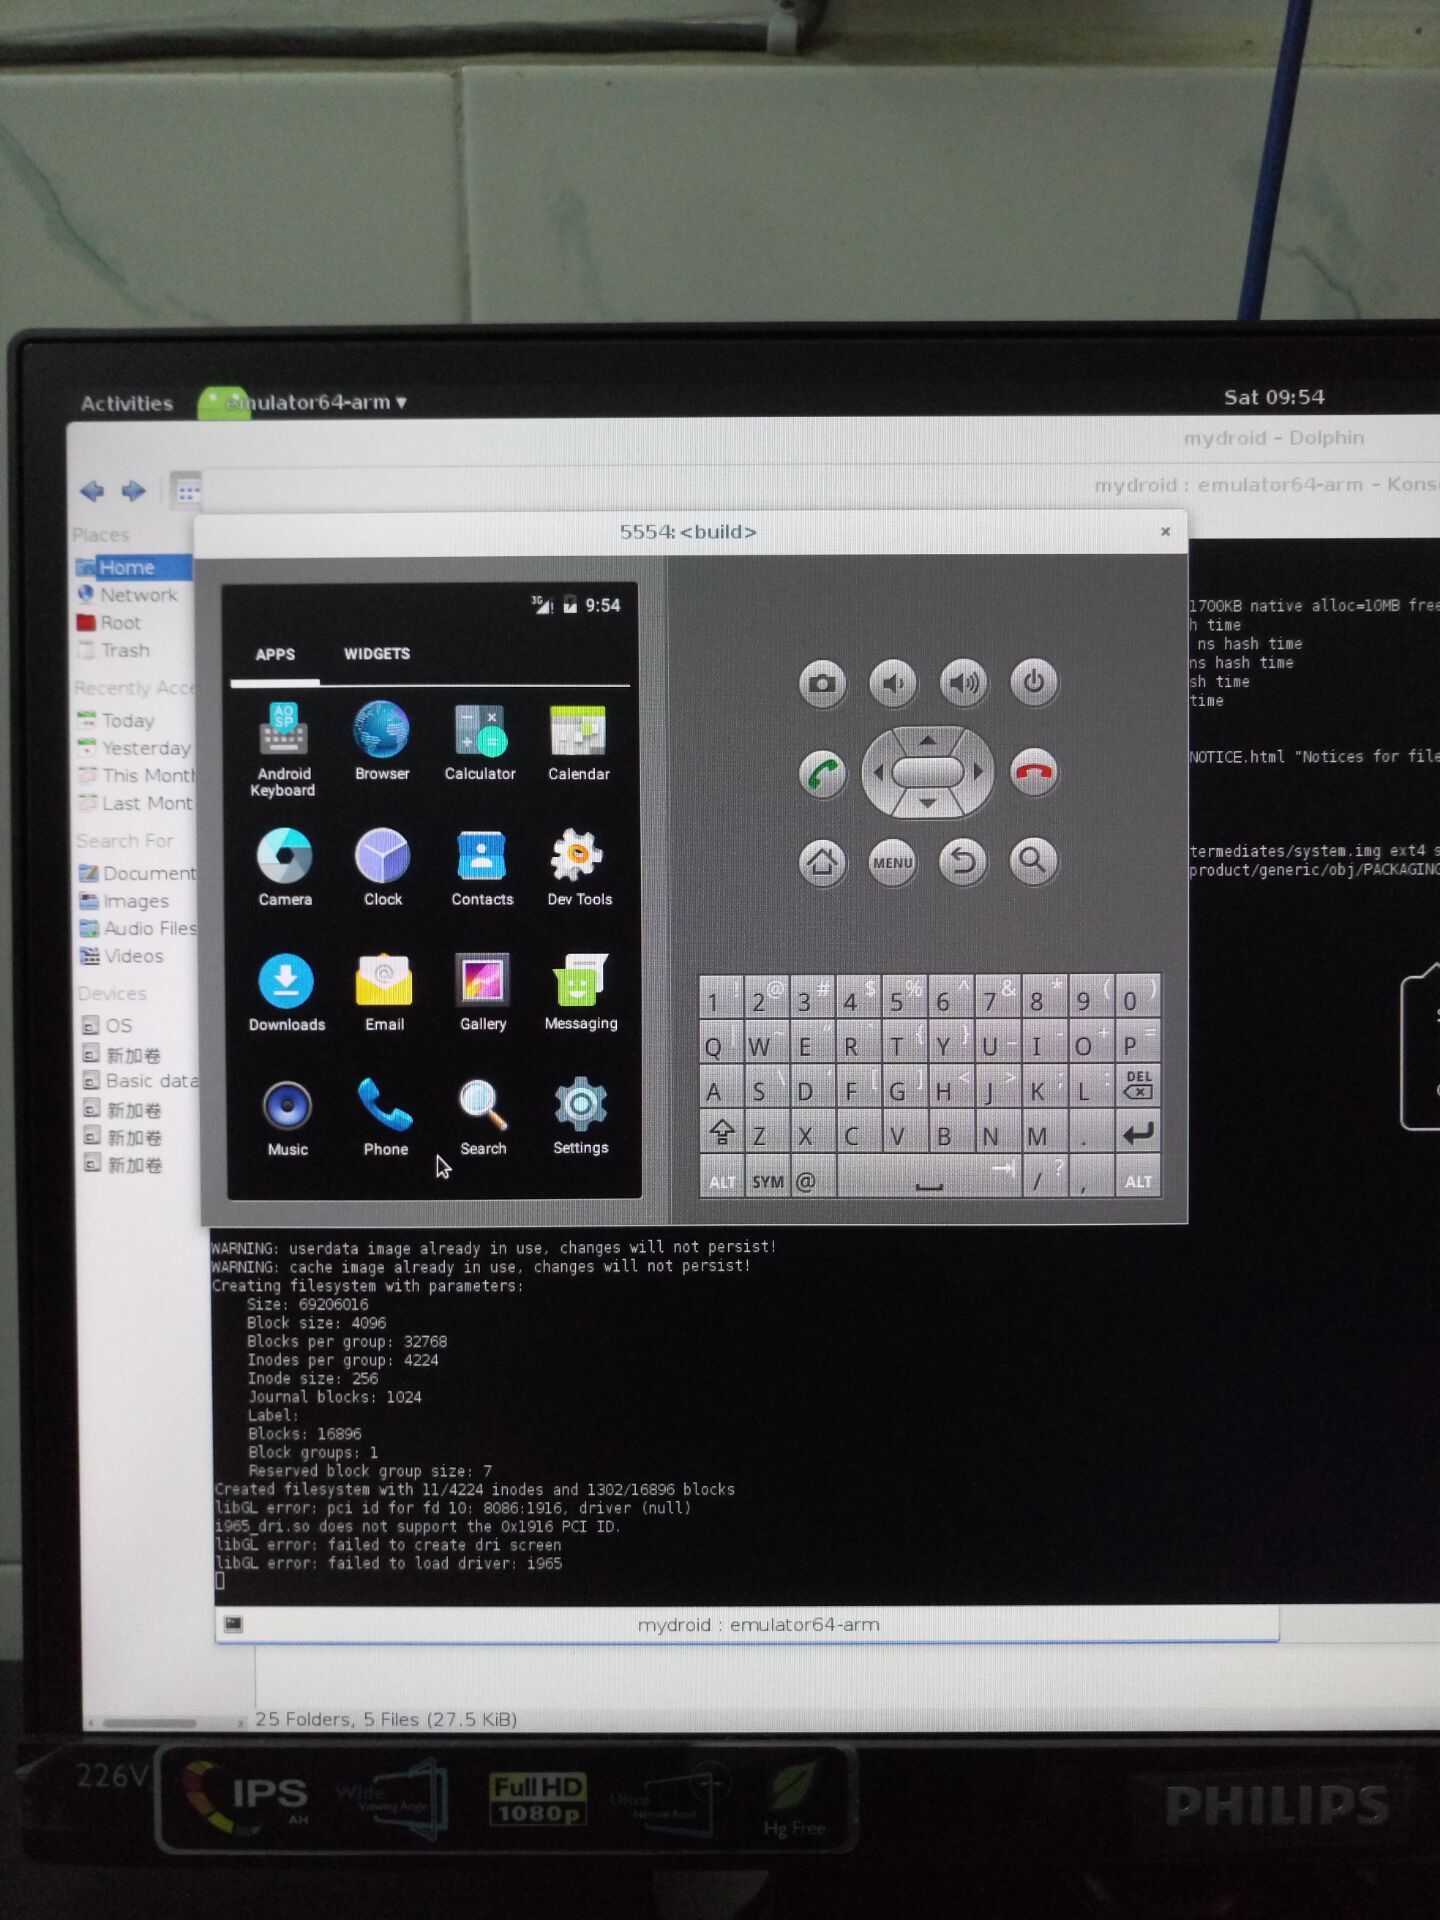
Task: Click the D-pad right arrow
Action: tap(978, 772)
